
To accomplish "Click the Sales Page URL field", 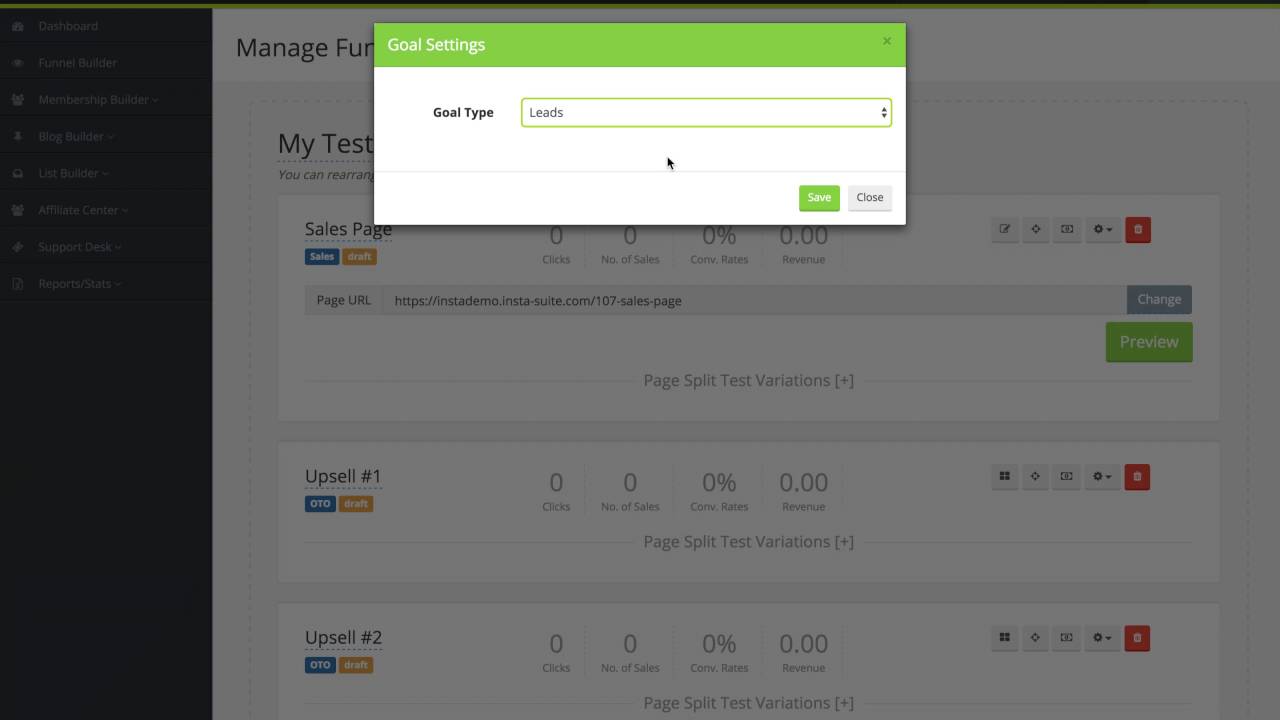I will tap(754, 300).
